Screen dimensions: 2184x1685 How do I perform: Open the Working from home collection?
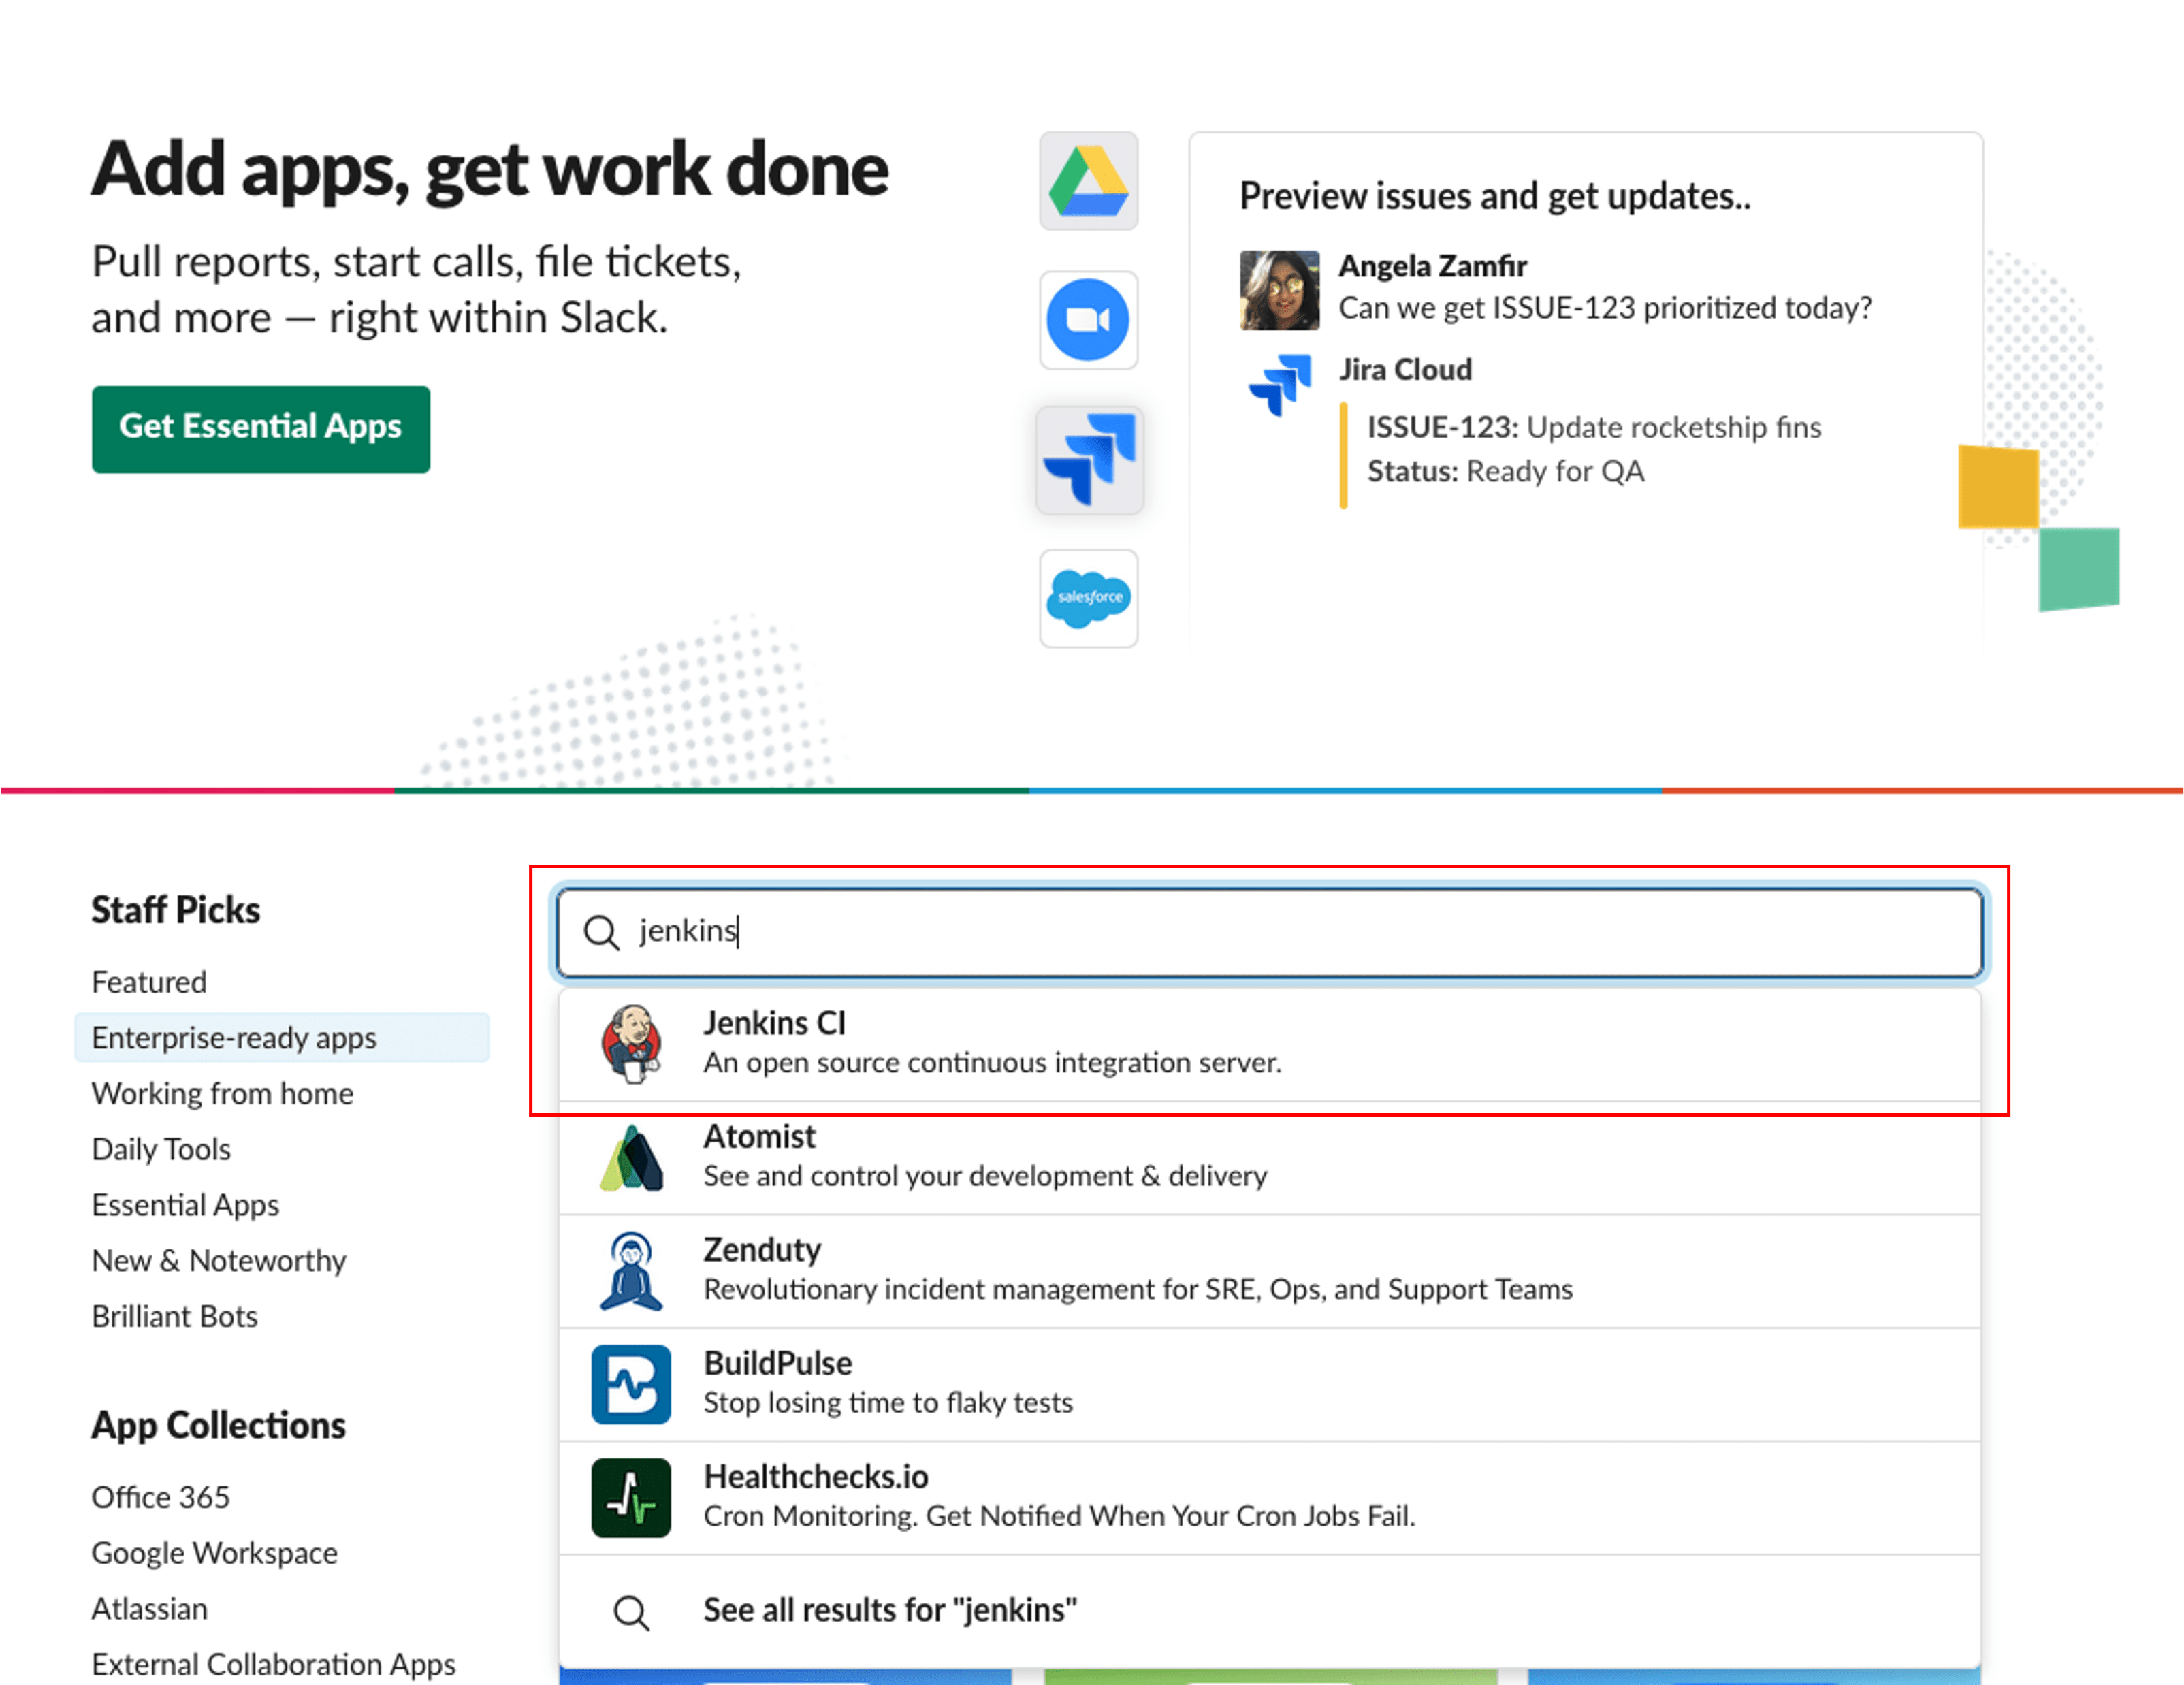coord(222,1093)
